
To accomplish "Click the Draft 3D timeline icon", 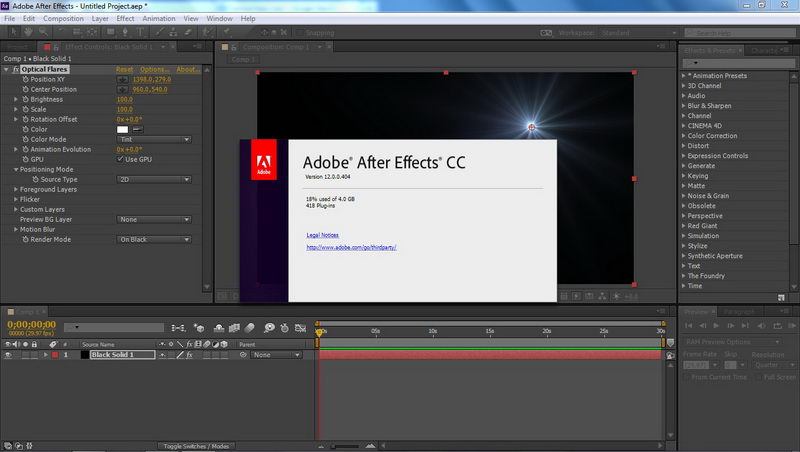I will tap(199, 328).
